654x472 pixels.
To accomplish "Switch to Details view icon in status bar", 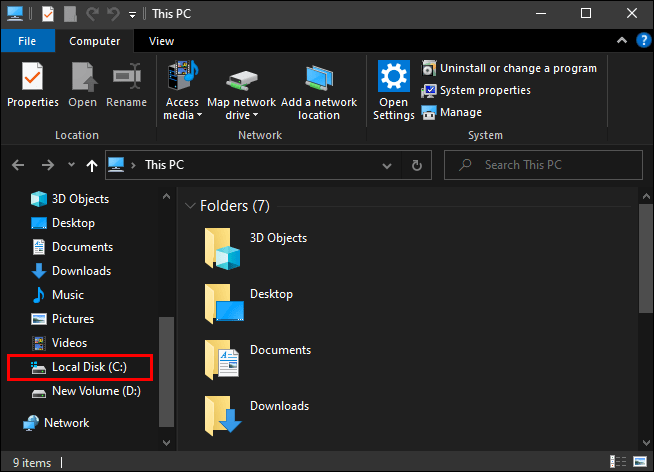I will pos(618,462).
